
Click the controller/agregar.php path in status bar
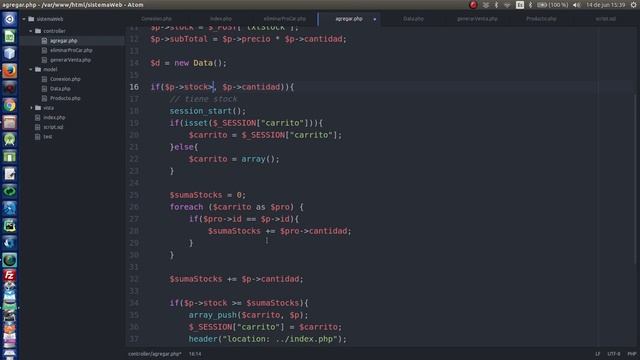point(155,354)
